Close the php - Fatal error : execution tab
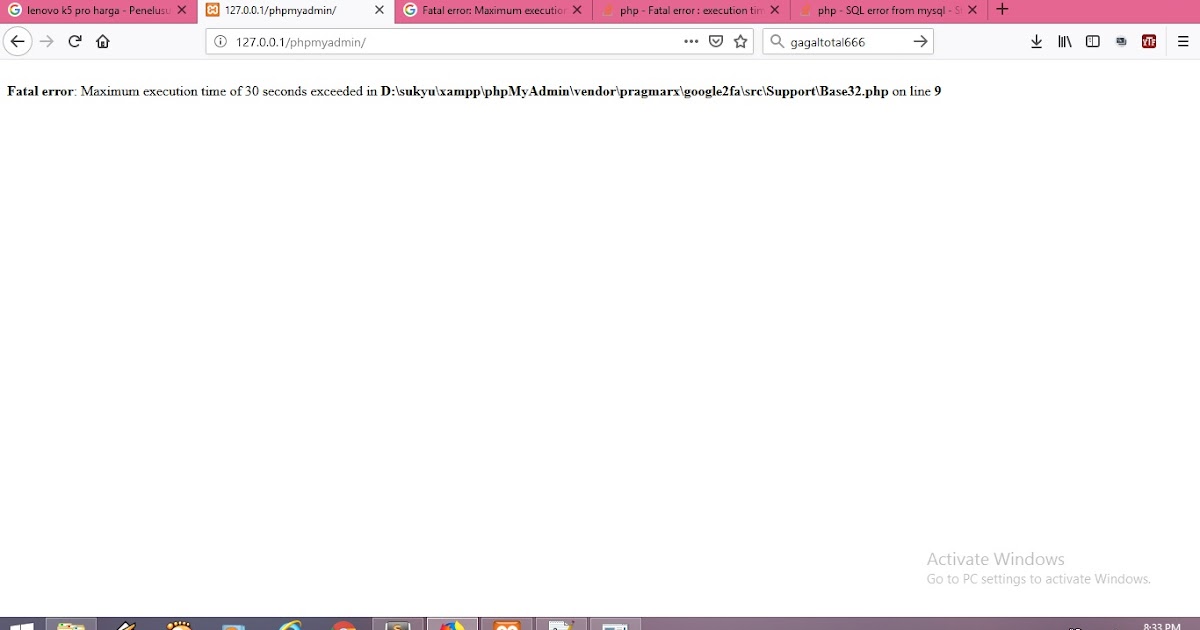The width and height of the screenshot is (1200, 630). pos(775,10)
